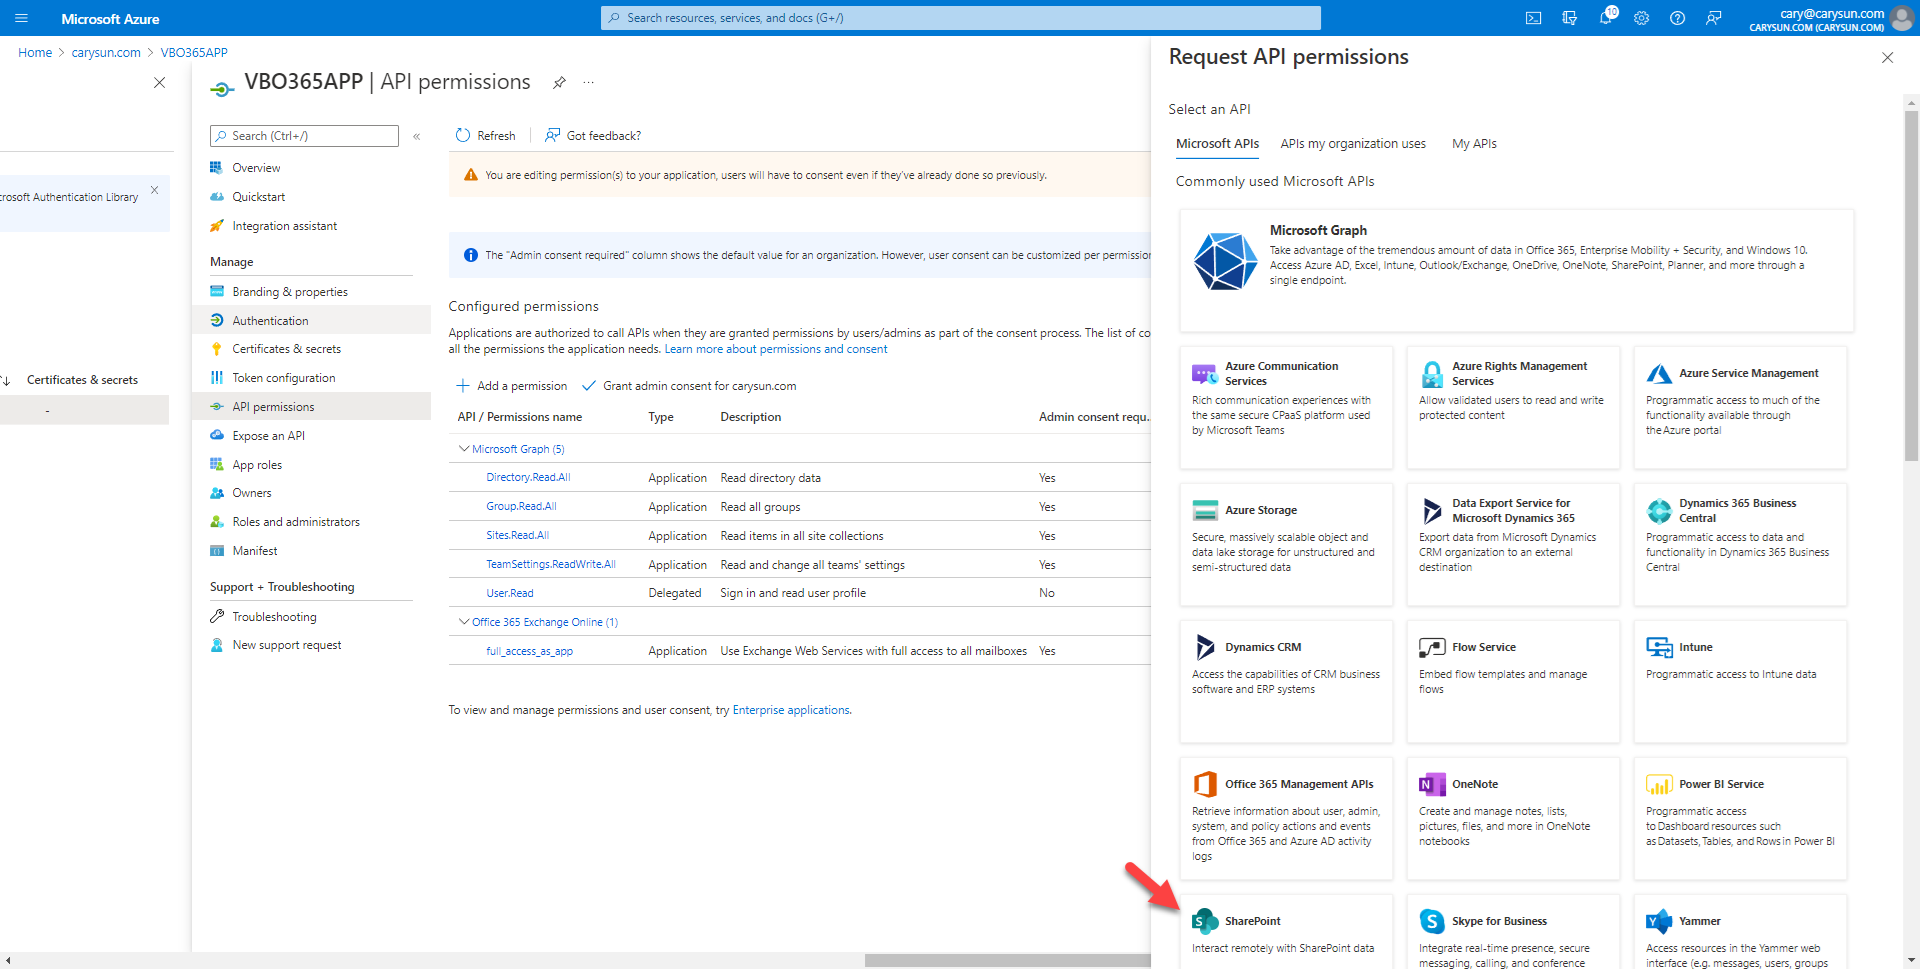Open Cloud Shell icon in top bar
Screen dimensions: 1920x969
click(x=1533, y=18)
